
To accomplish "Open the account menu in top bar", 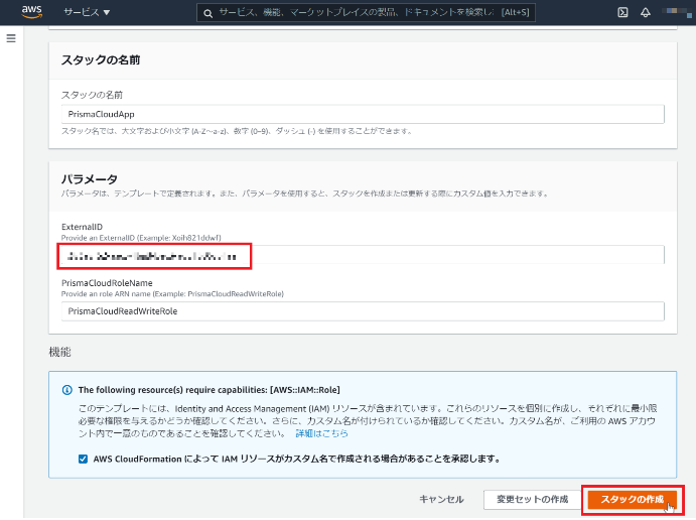I will (x=676, y=11).
